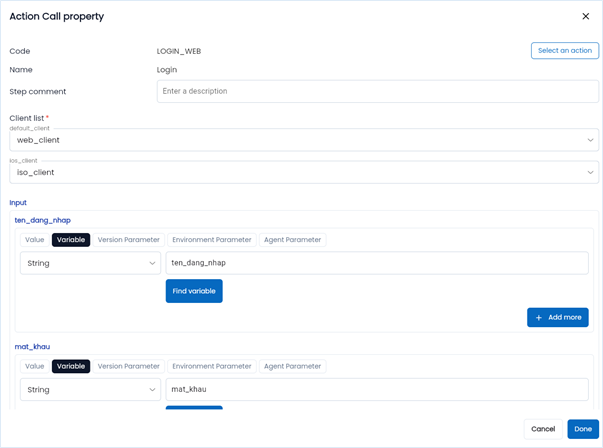Switch ten_dang_nhap to Environment Parameter
Screen dimensions: 603x448
pos(211,240)
